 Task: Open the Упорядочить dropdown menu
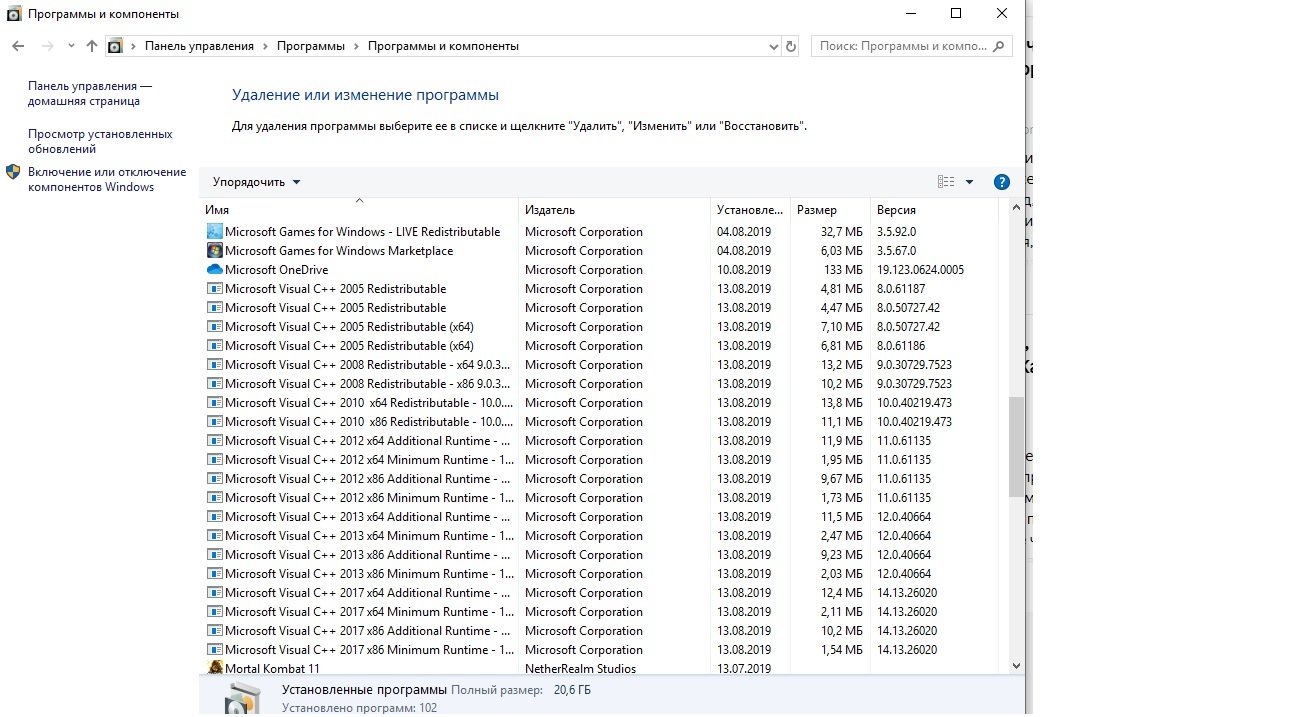256,182
